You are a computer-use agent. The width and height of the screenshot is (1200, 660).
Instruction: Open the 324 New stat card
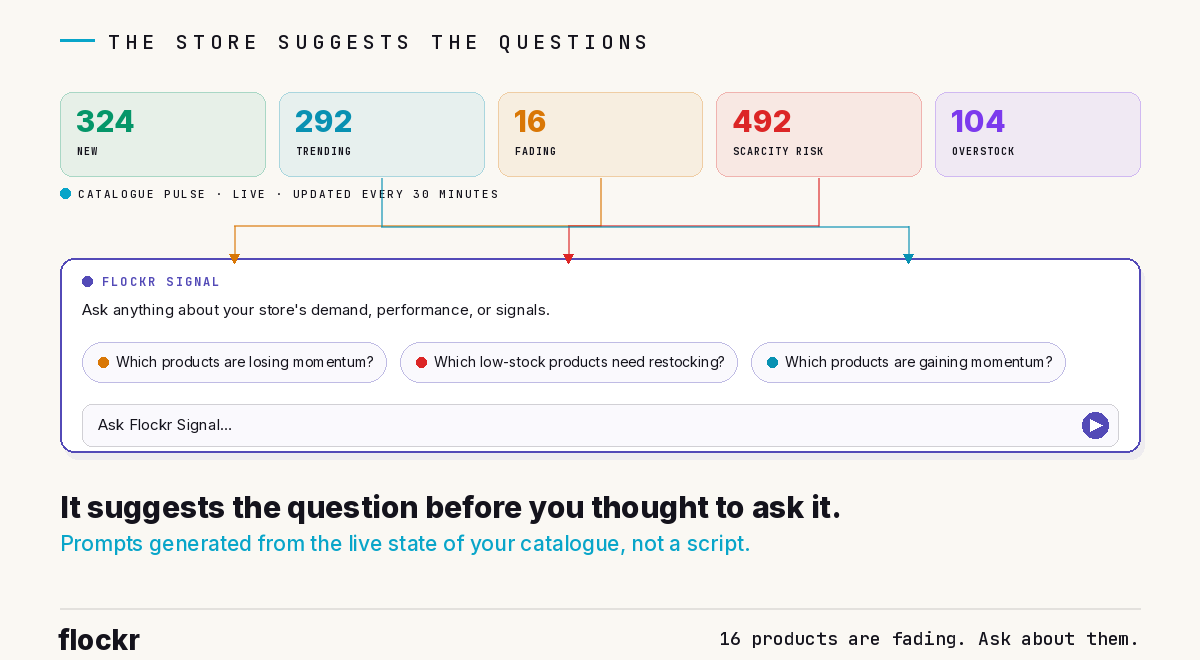[163, 134]
